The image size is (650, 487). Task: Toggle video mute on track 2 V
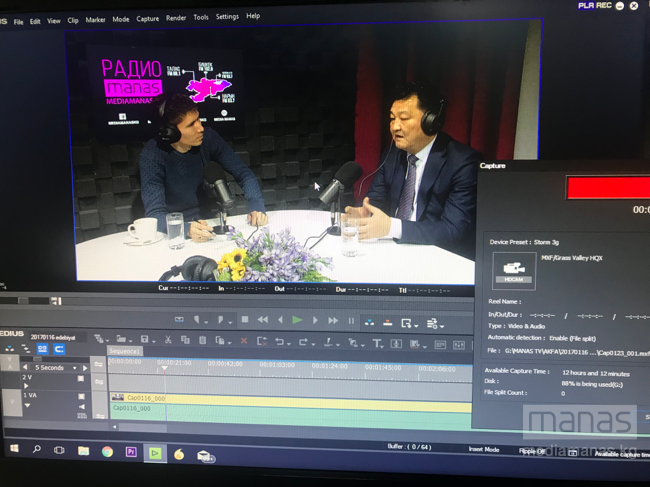[x=81, y=378]
